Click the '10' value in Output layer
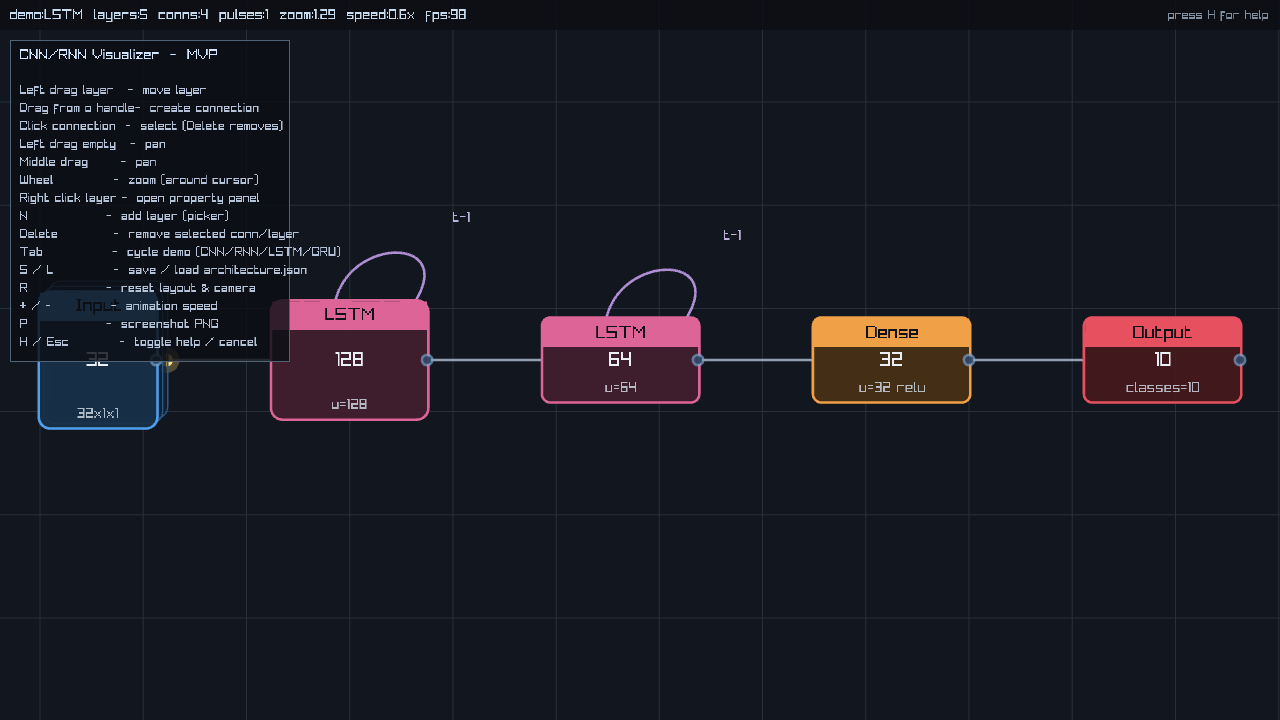This screenshot has height=720, width=1280. [1162, 359]
